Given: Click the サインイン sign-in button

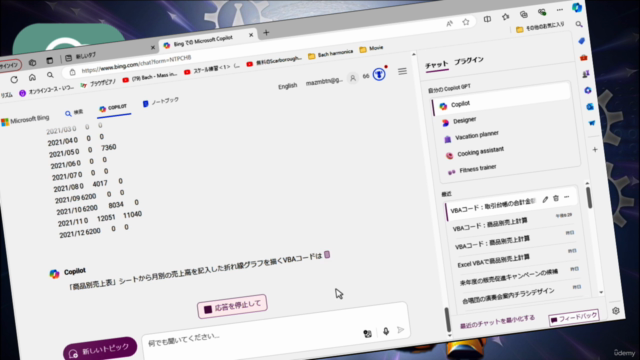Looking at the screenshot, I should point(10,65).
